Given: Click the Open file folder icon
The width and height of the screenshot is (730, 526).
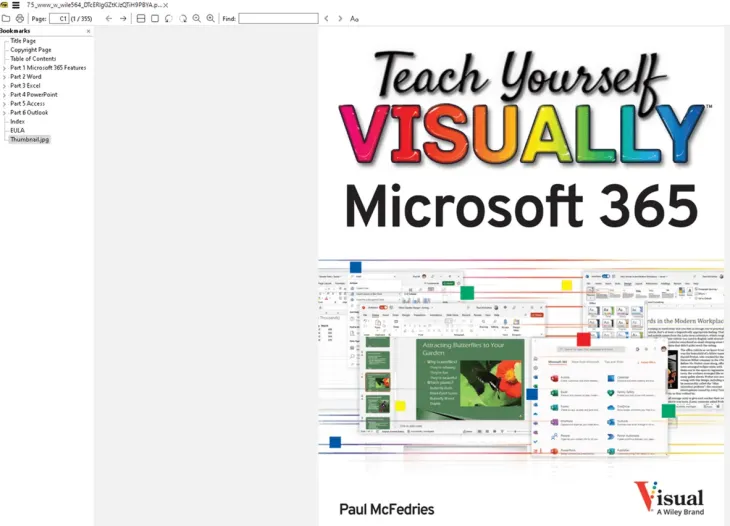Looking at the screenshot, I should tap(6, 18).
